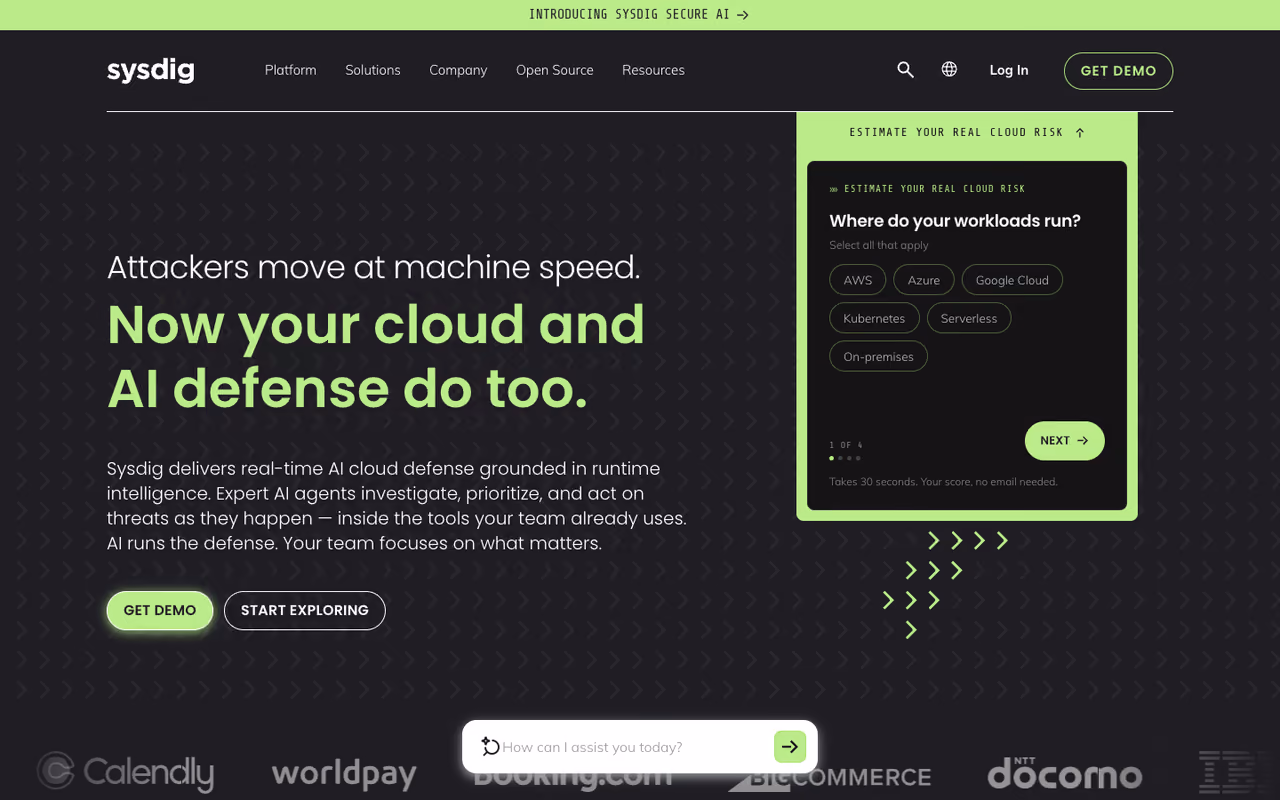Image resolution: width=1280 pixels, height=800 pixels.
Task: Focus the 'How can I assist you today?' field
Action: pos(634,747)
